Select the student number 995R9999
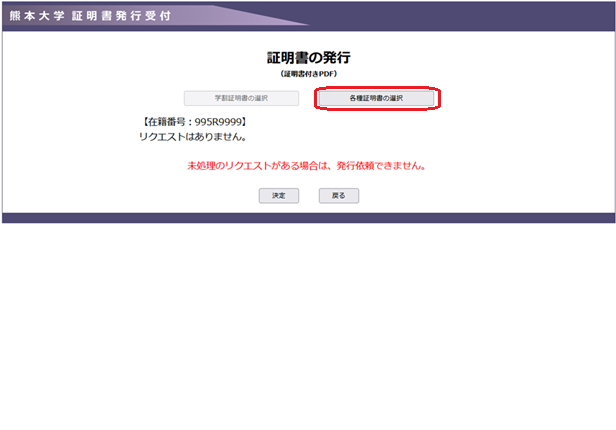 219,121
